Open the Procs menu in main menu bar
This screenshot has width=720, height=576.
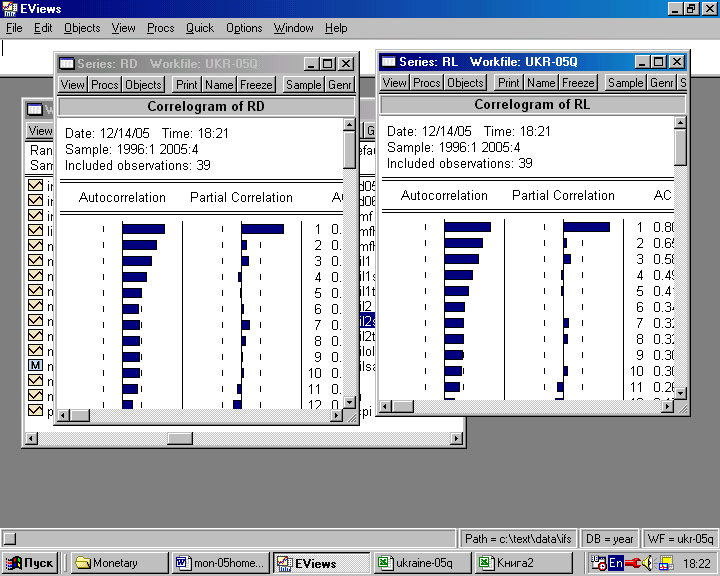point(161,28)
